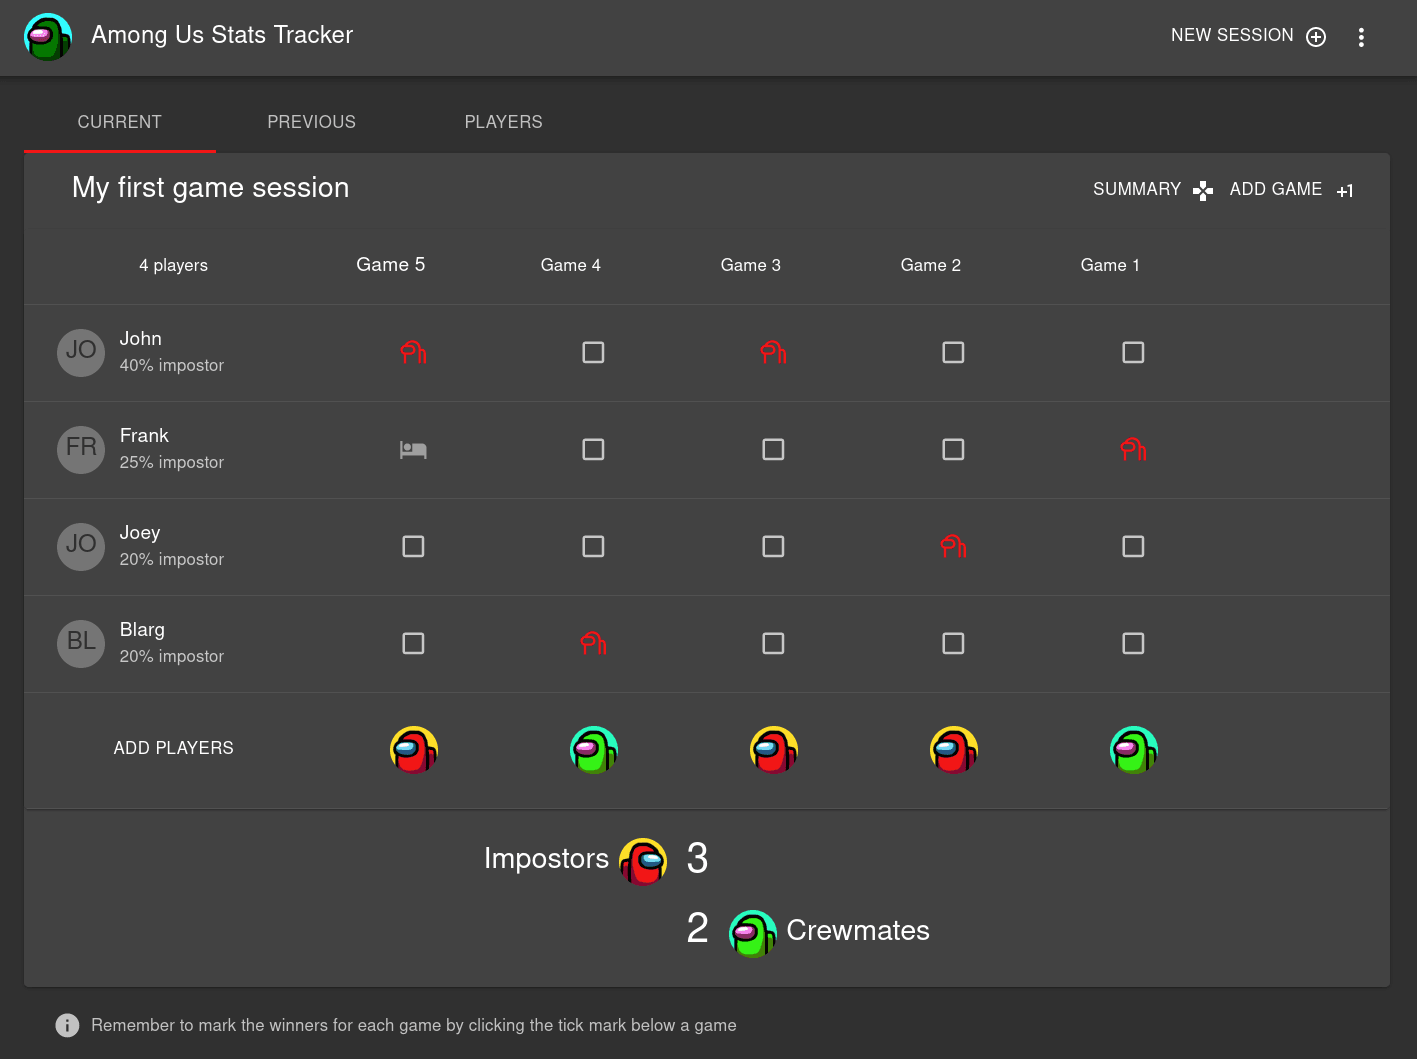The width and height of the screenshot is (1417, 1059).
Task: Click the '4 players' header label
Action: (x=174, y=265)
